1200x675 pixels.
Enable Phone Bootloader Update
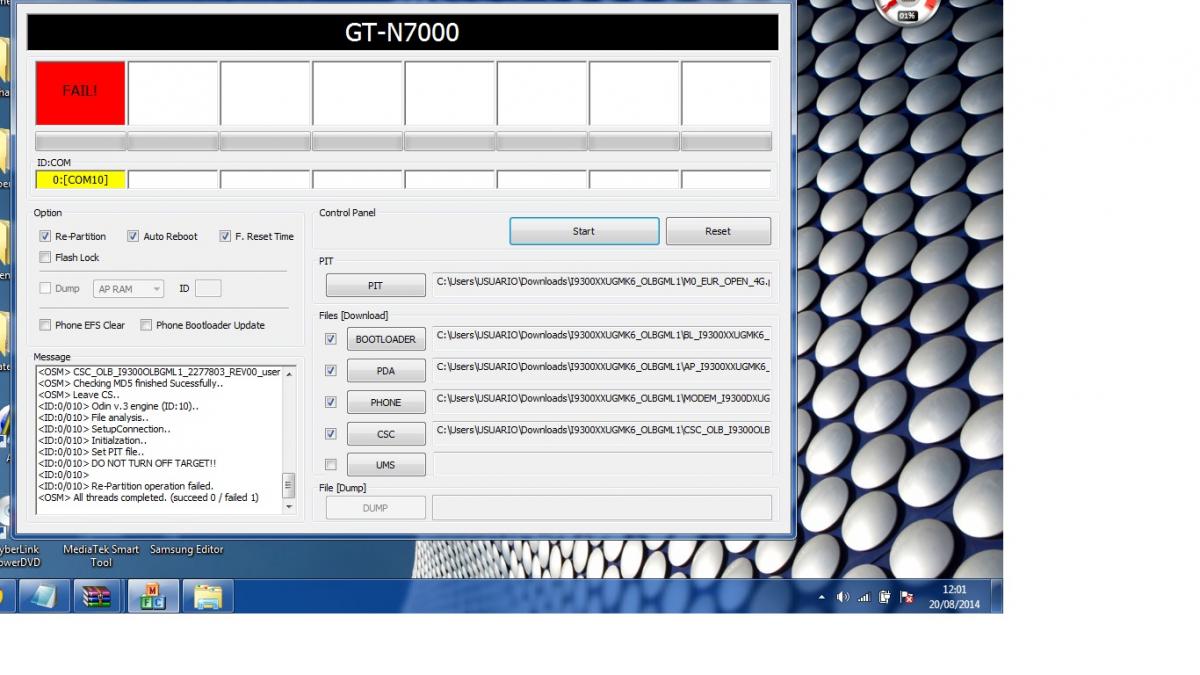coord(146,325)
